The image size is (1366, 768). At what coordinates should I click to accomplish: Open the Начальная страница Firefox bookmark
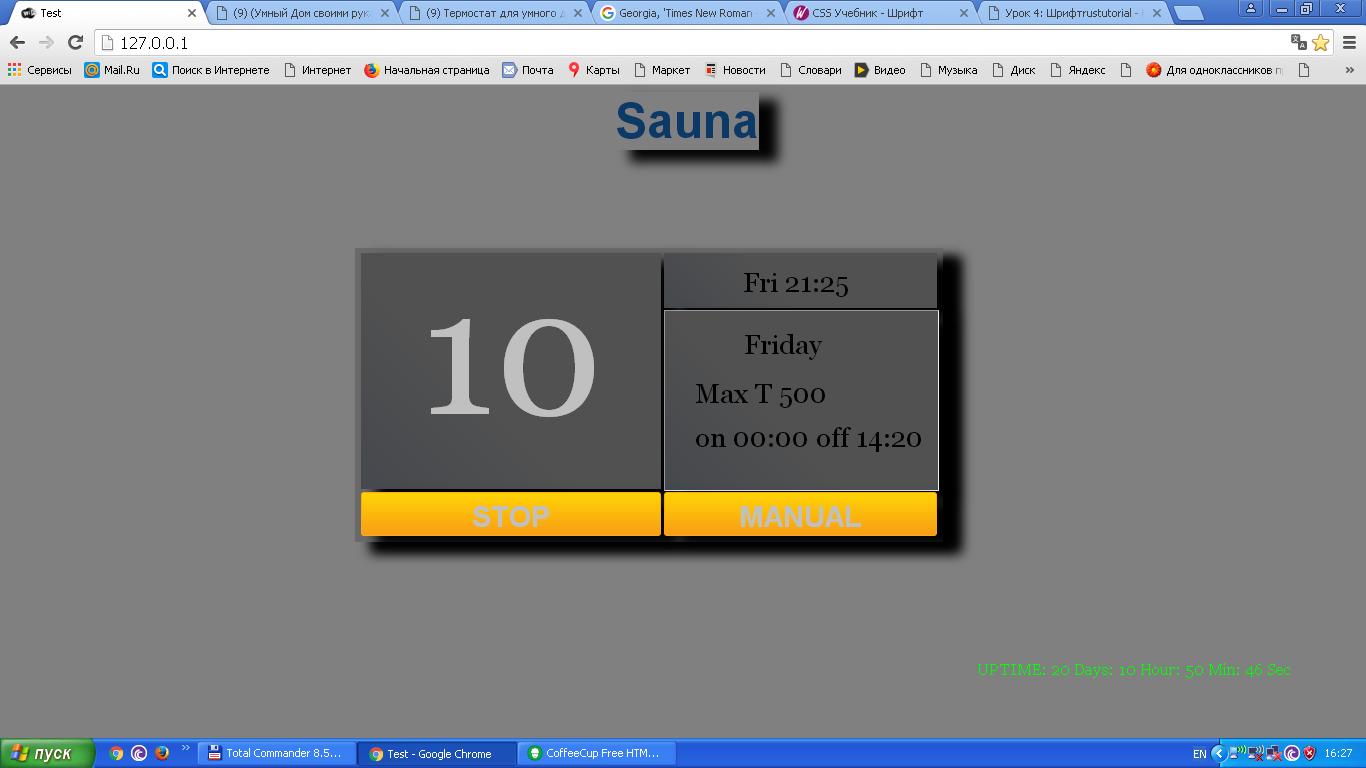tap(427, 70)
